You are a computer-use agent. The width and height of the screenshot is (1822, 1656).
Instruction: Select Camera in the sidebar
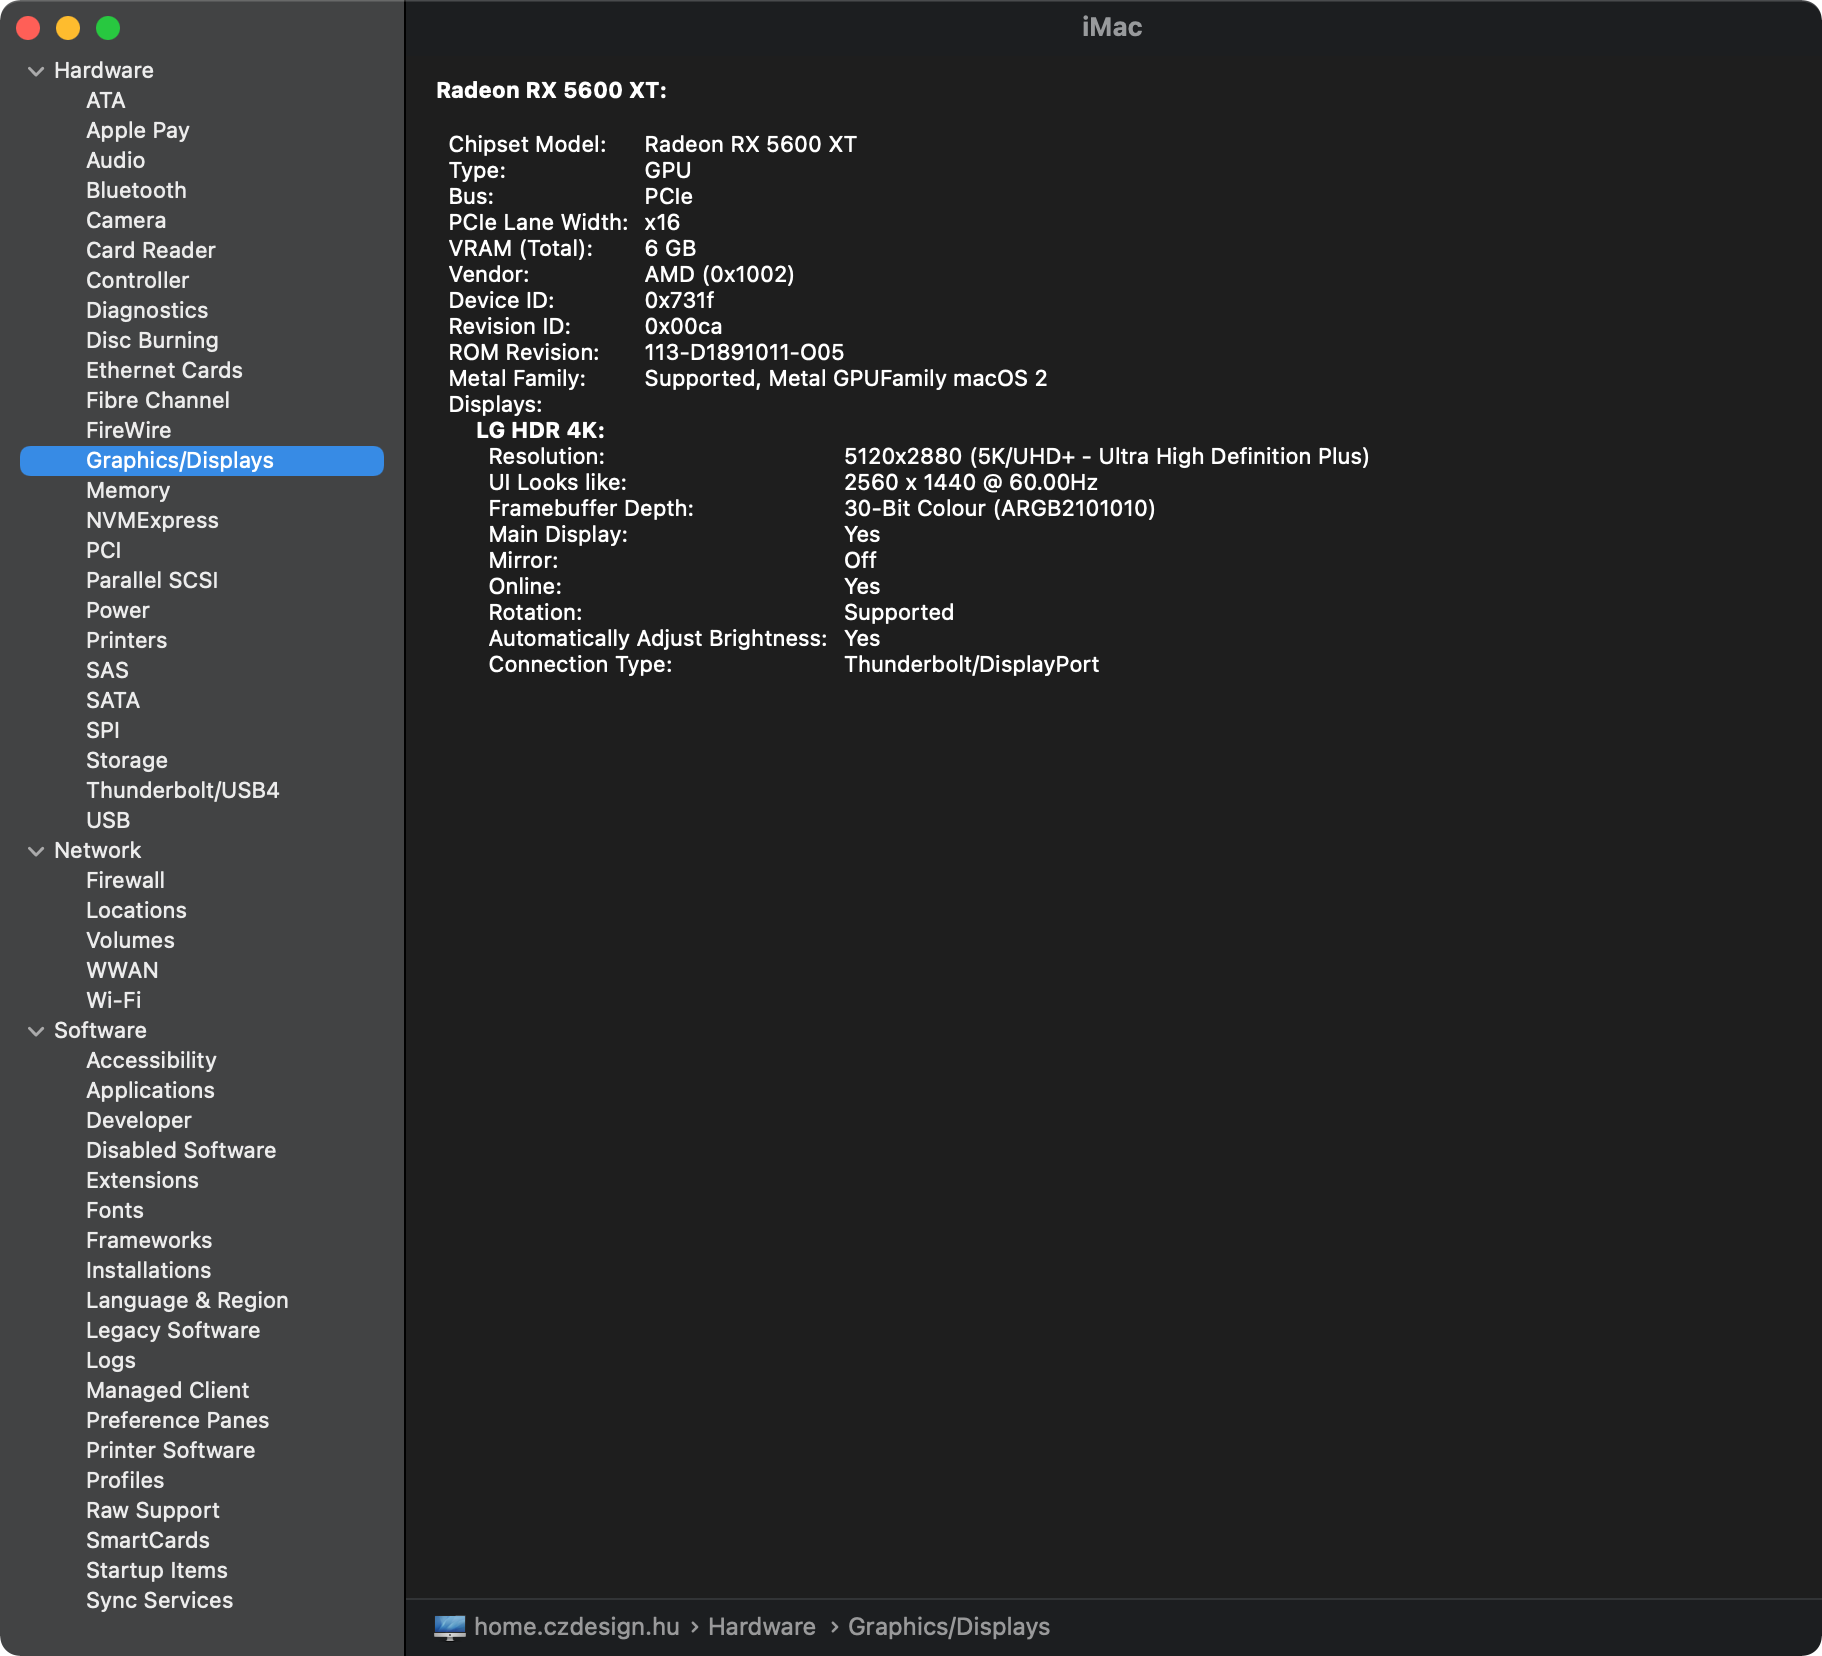pyautogui.click(x=126, y=220)
